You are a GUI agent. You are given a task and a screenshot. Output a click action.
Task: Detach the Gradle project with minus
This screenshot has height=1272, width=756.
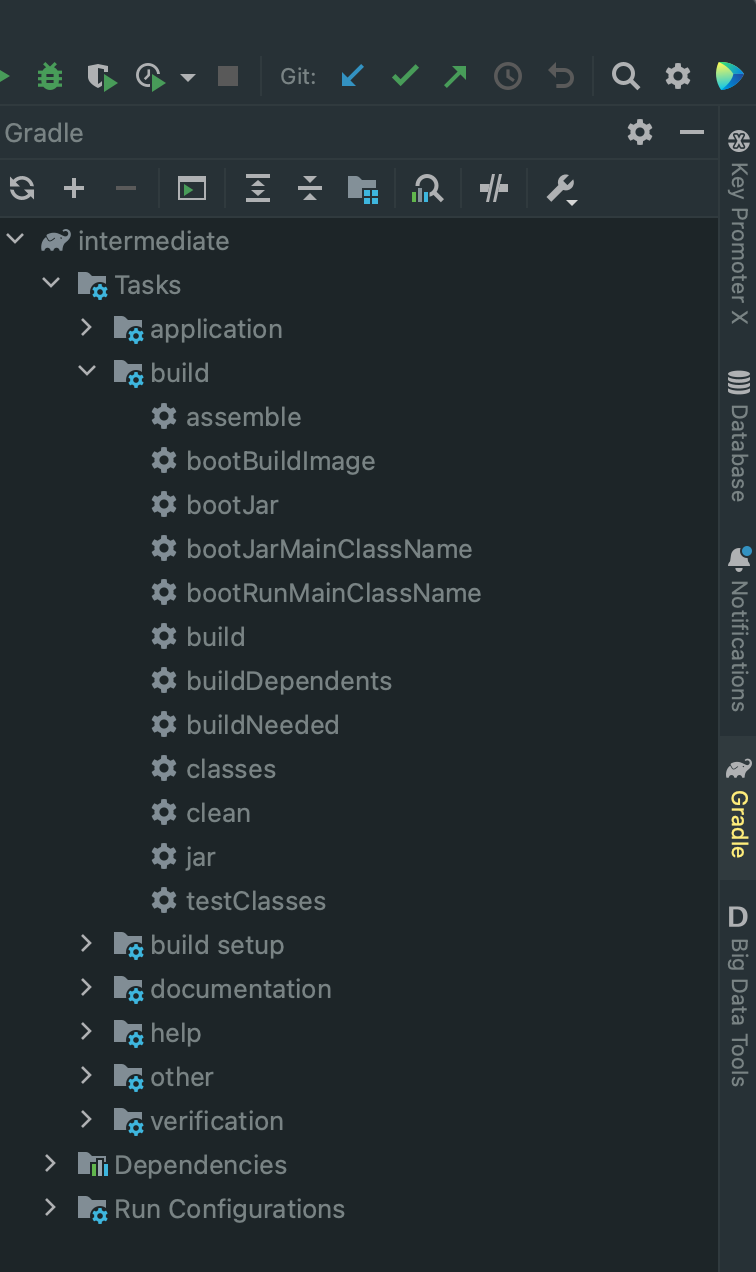coord(126,188)
